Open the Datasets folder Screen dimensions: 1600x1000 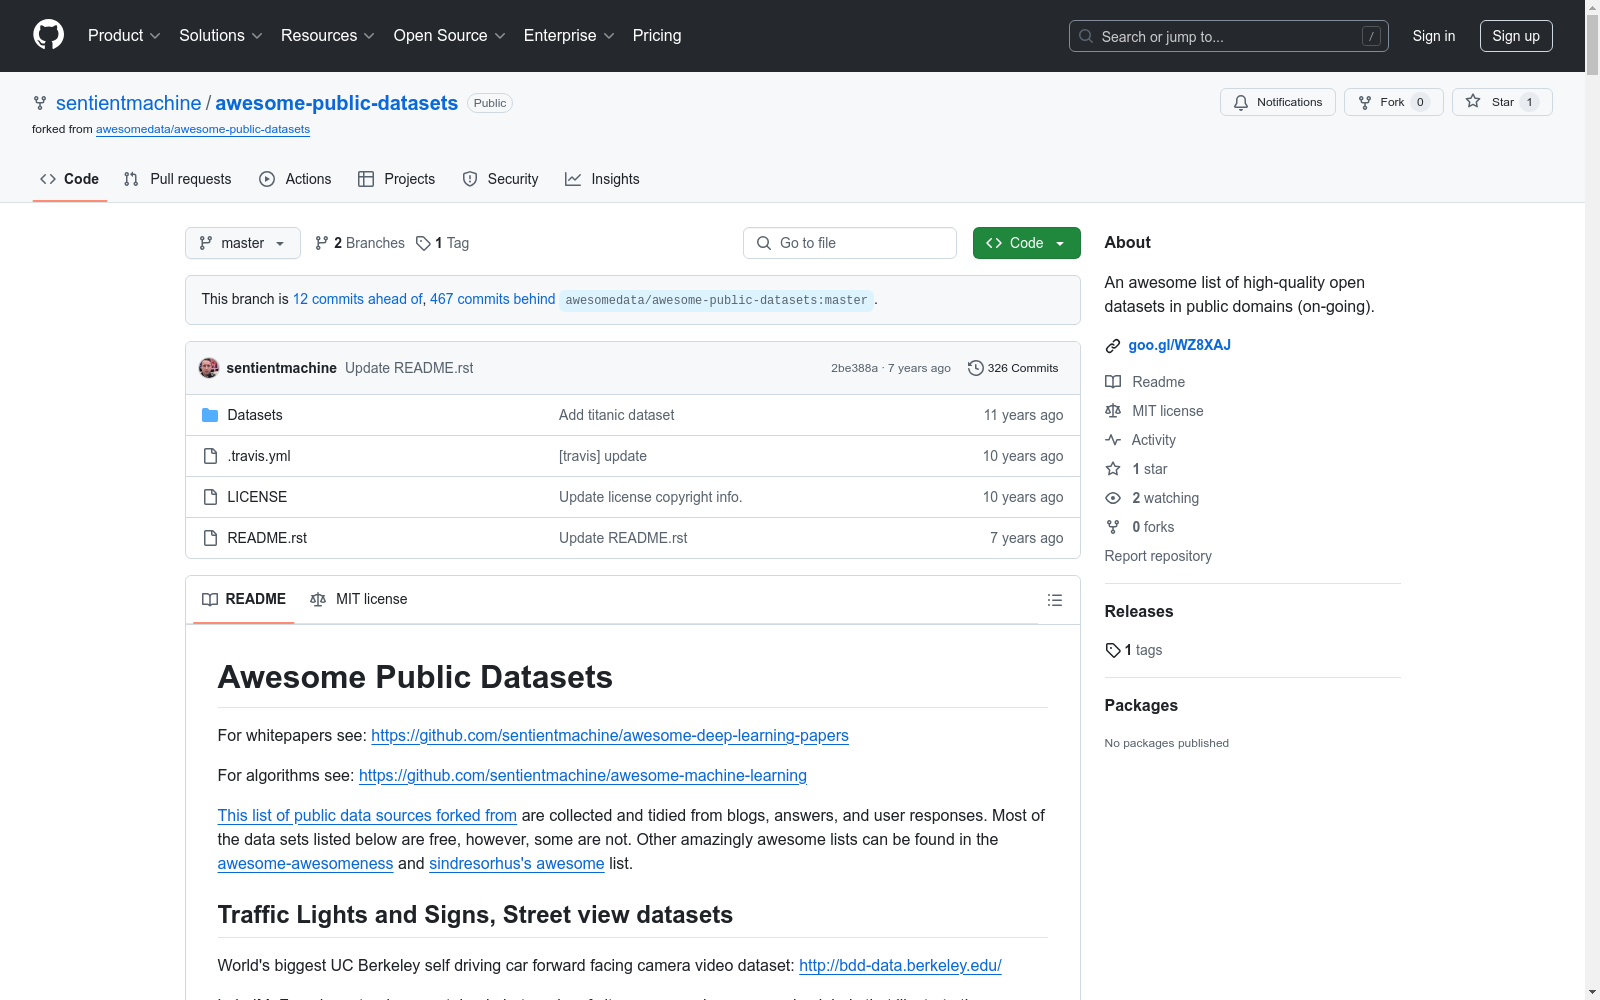coord(255,415)
